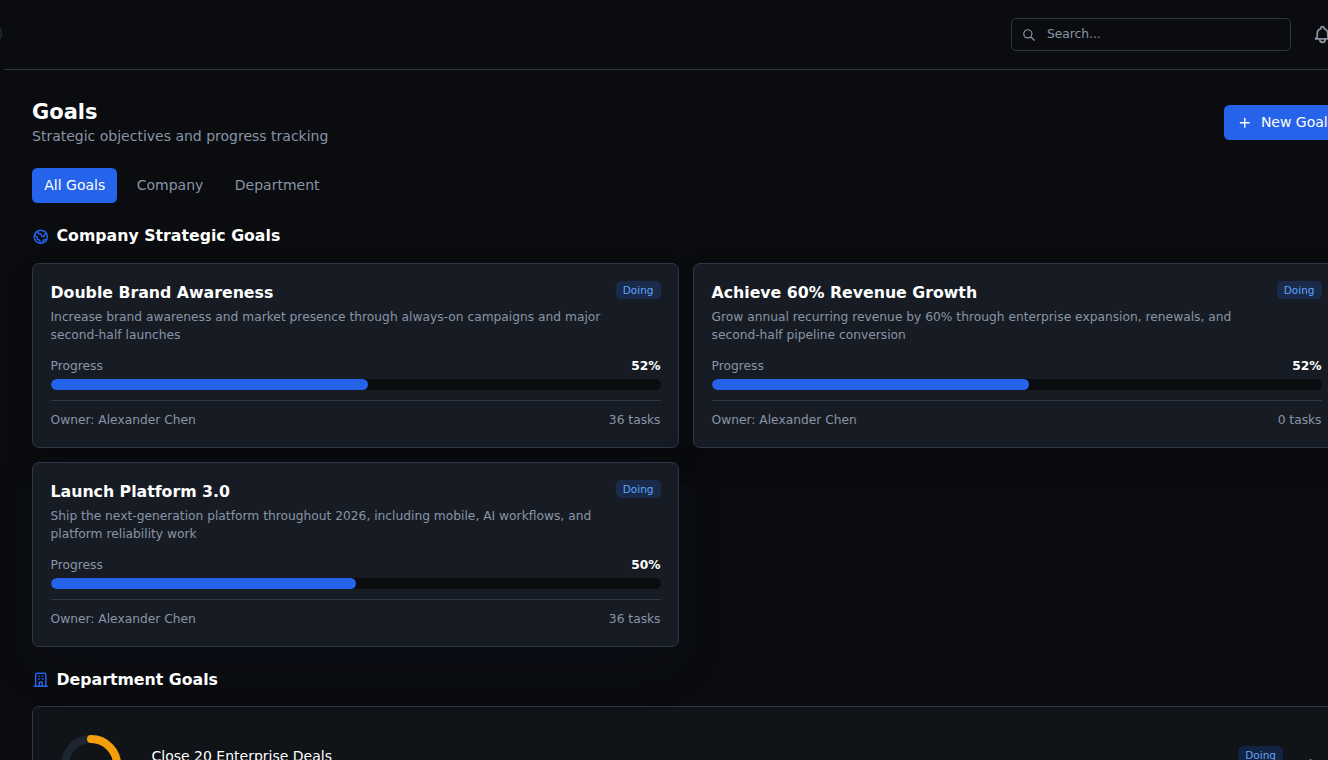Click the Progress label on Double Brand Awareness

(77, 366)
